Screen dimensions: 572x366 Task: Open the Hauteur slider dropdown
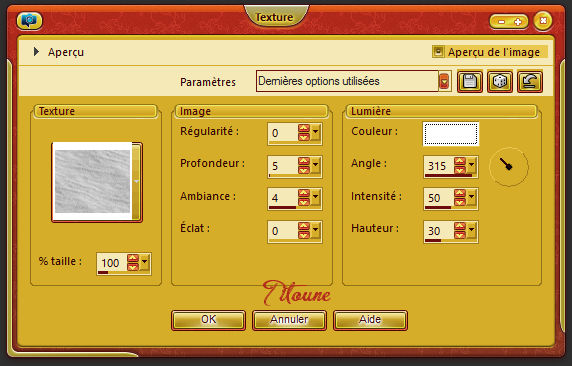[472, 230]
